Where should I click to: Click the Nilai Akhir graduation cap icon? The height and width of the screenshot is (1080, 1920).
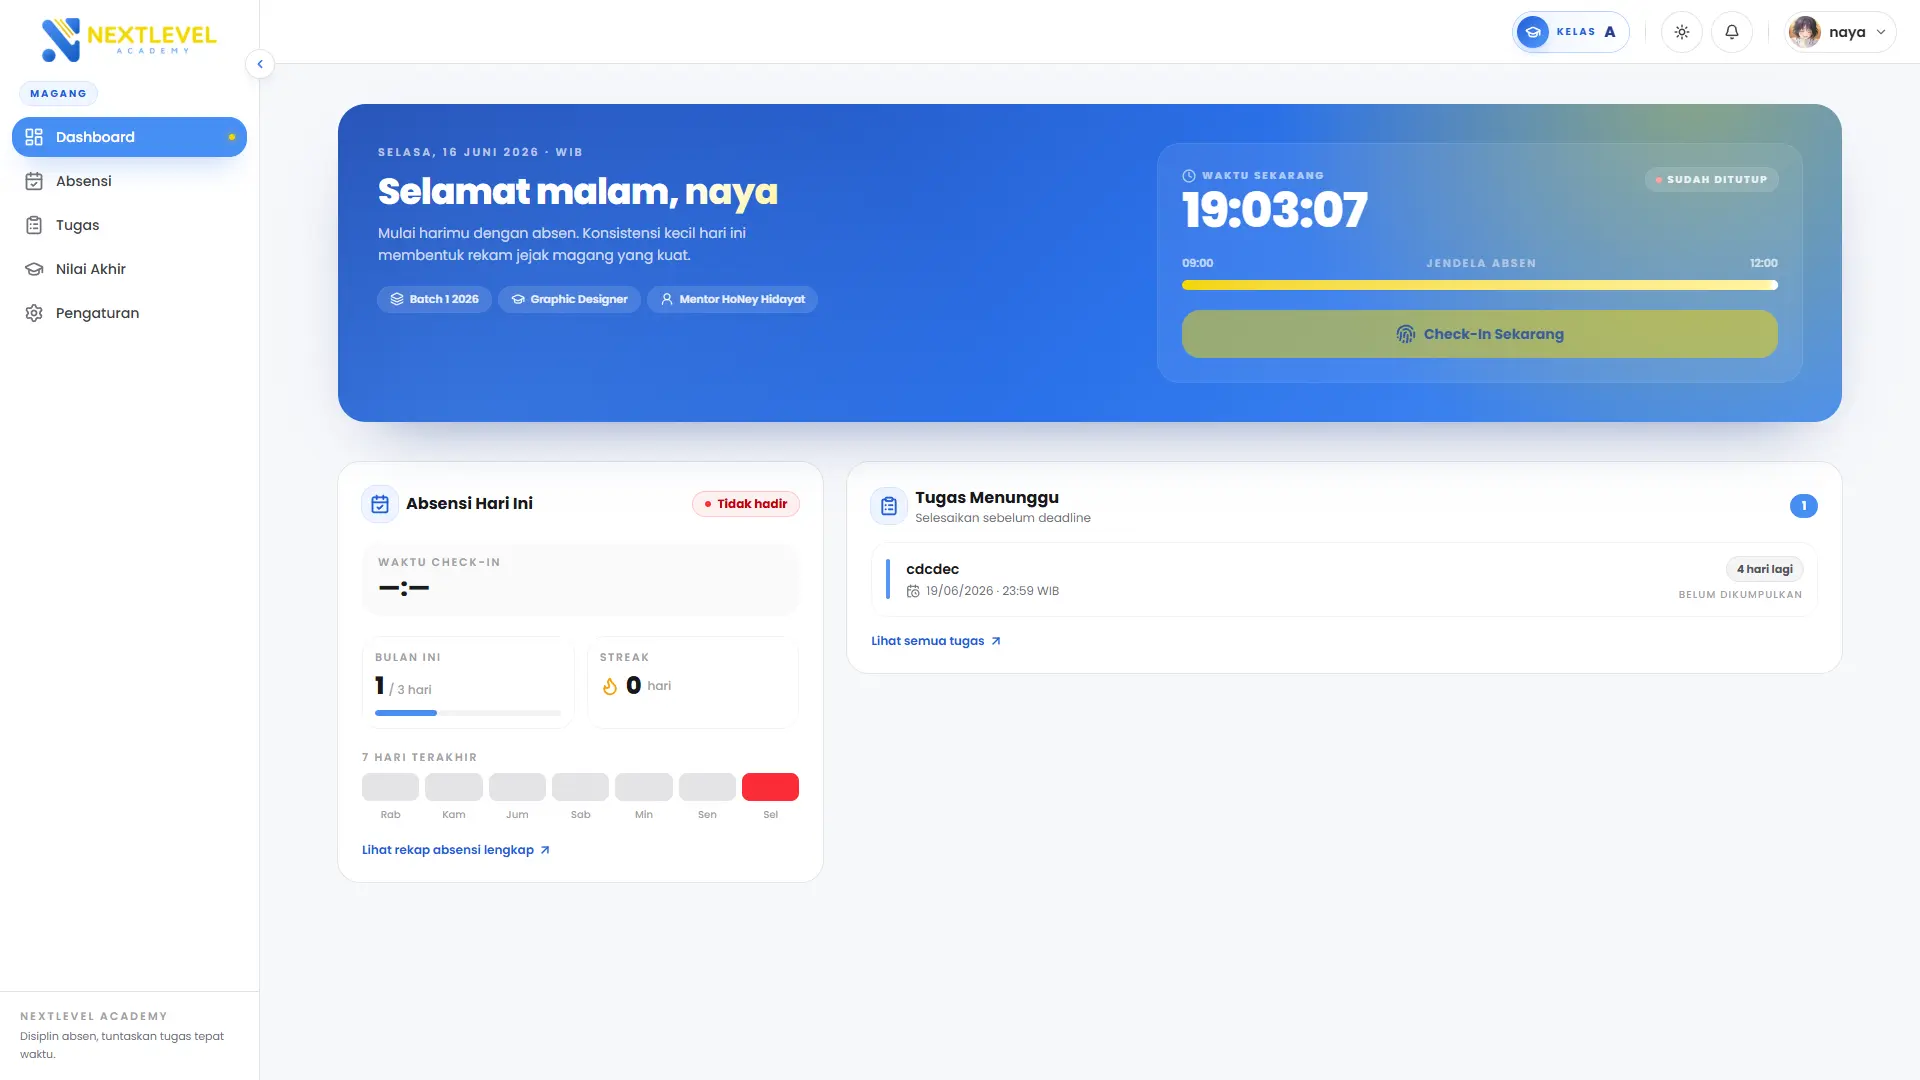pos(34,269)
